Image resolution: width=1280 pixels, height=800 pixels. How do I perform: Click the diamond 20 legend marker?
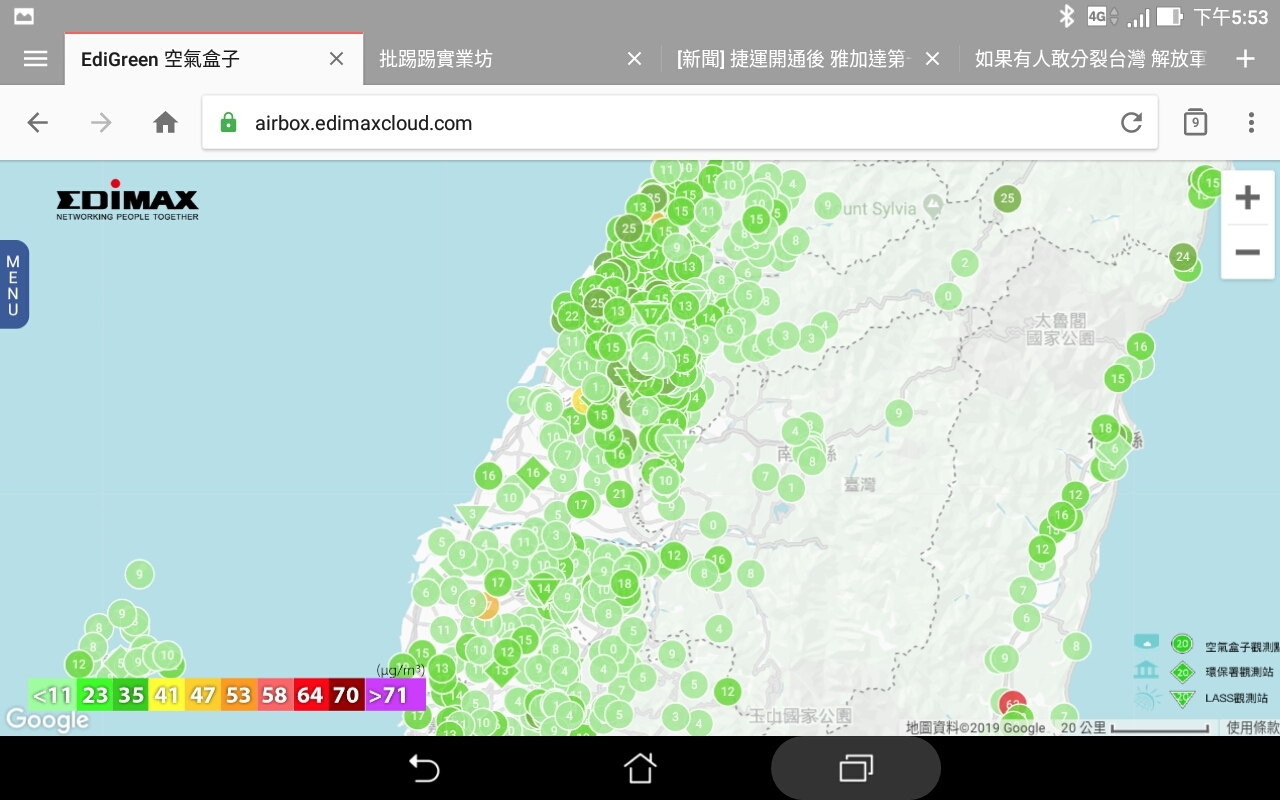click(x=1182, y=671)
